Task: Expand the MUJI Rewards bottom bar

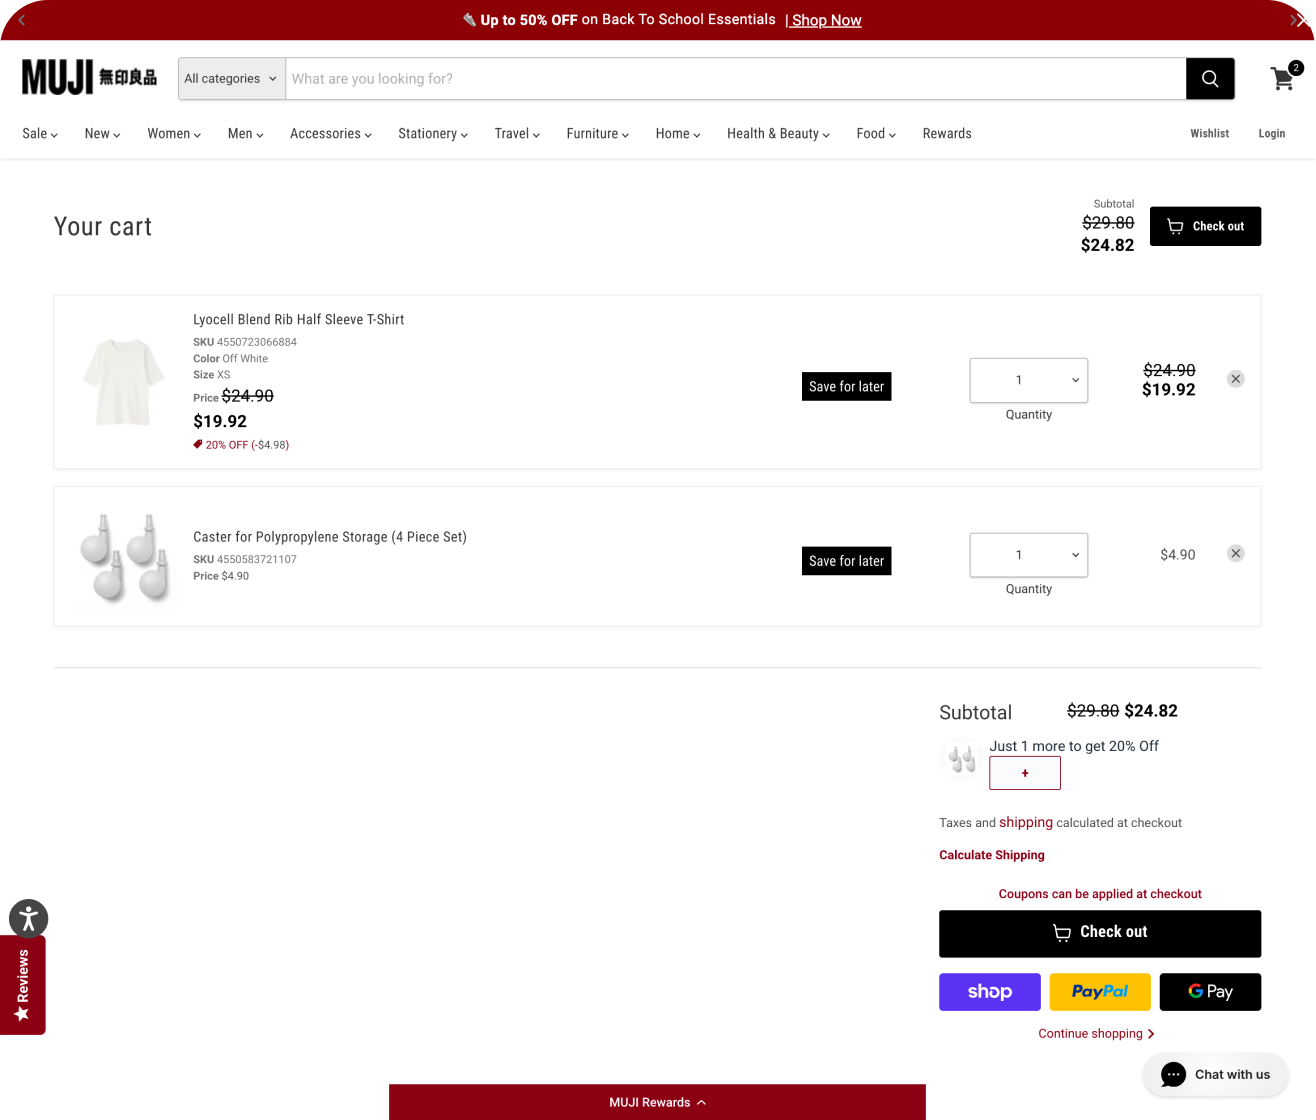Action: coord(657,1102)
